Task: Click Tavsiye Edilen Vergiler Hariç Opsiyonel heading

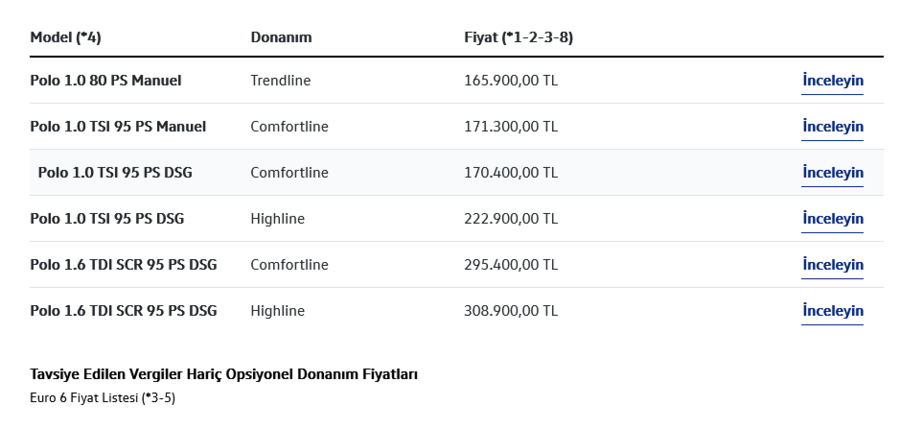Action: [224, 374]
